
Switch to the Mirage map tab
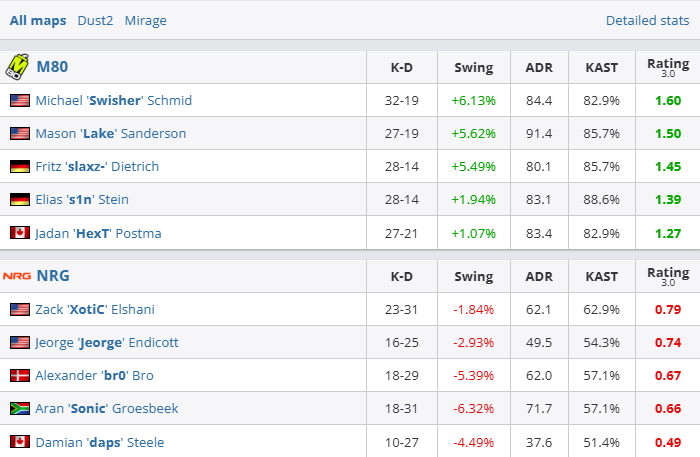pos(146,20)
